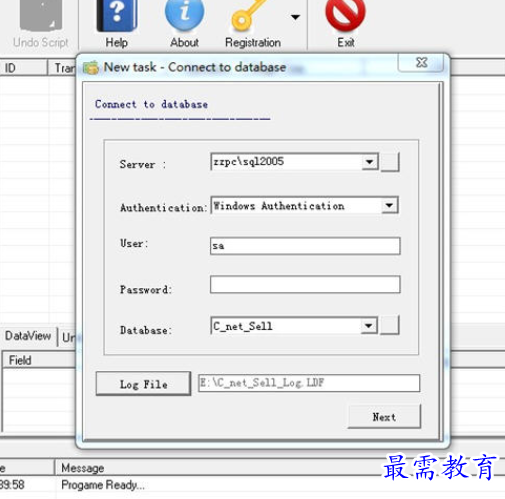Switch to the DataView tab
This screenshot has width=505, height=499.
click(x=28, y=336)
